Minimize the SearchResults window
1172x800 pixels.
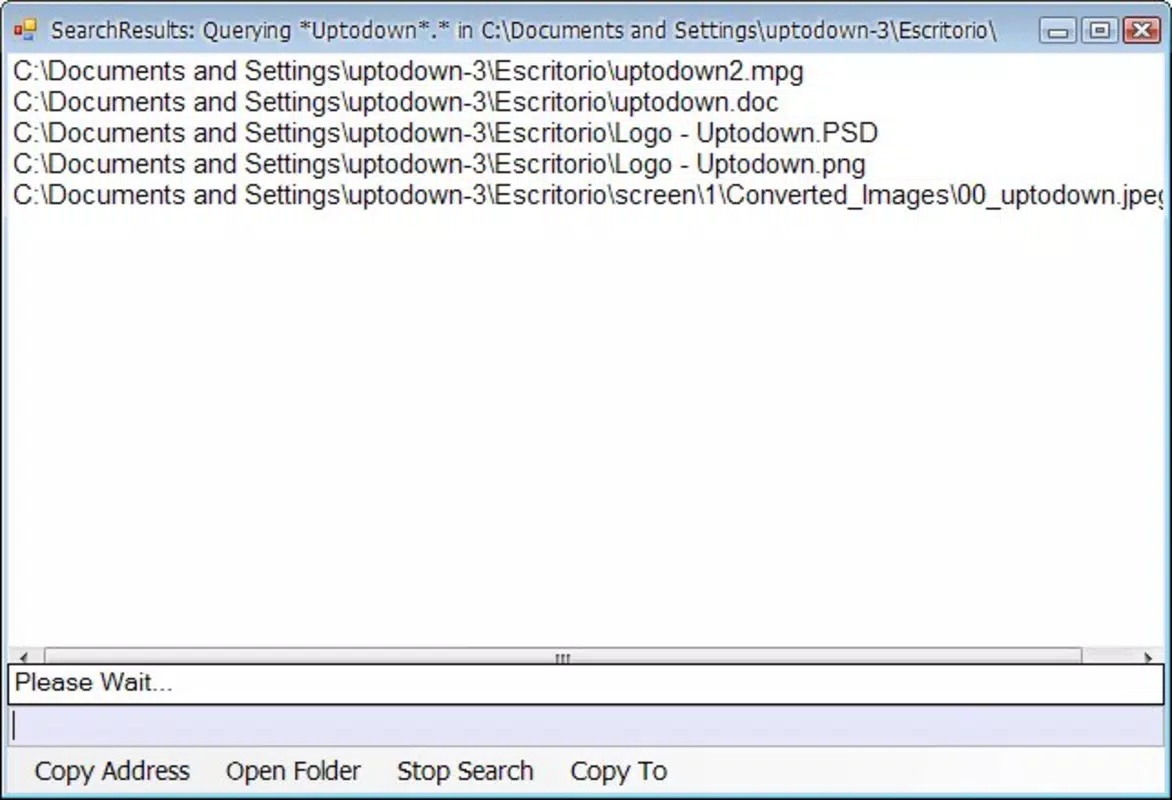tap(1057, 31)
